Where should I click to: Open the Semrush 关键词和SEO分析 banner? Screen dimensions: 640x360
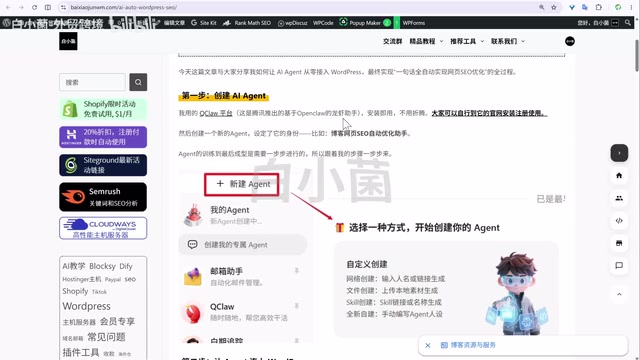tap(103, 197)
